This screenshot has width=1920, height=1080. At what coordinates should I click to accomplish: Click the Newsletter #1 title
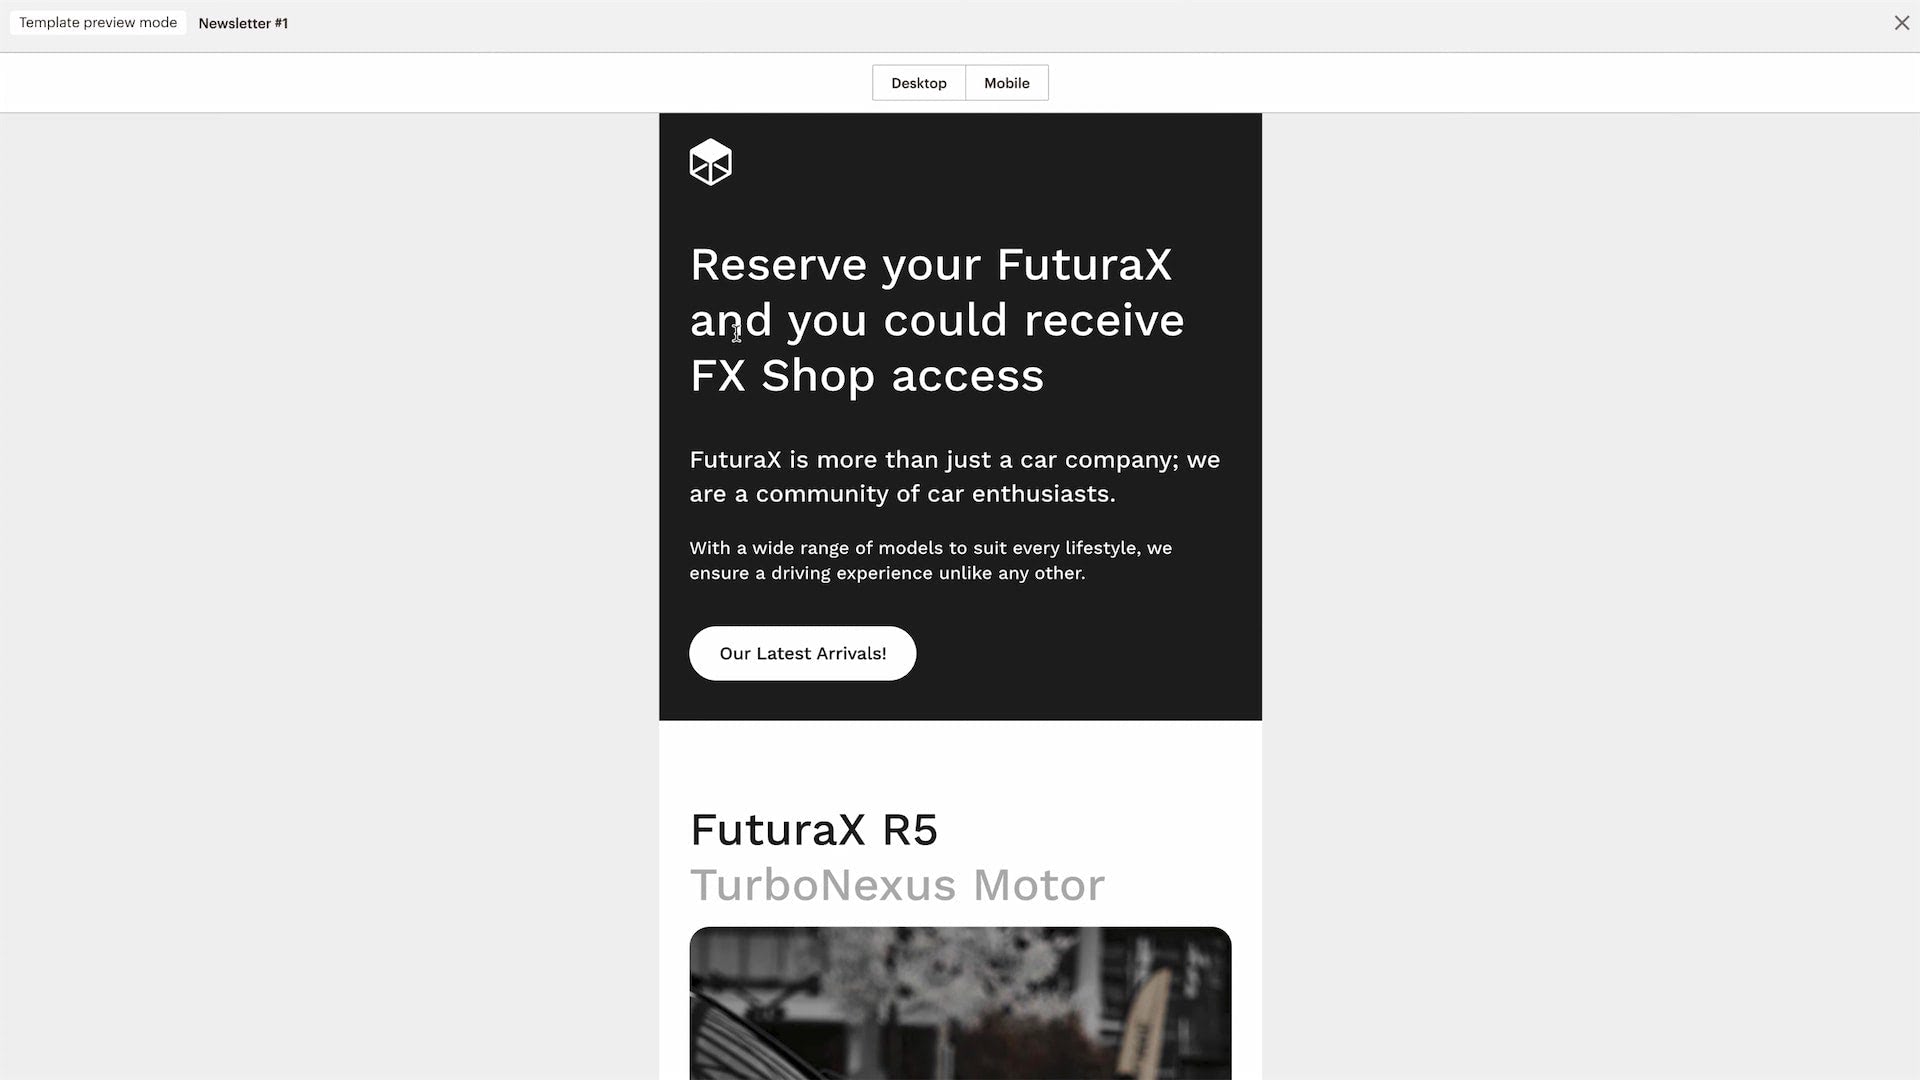tap(243, 23)
